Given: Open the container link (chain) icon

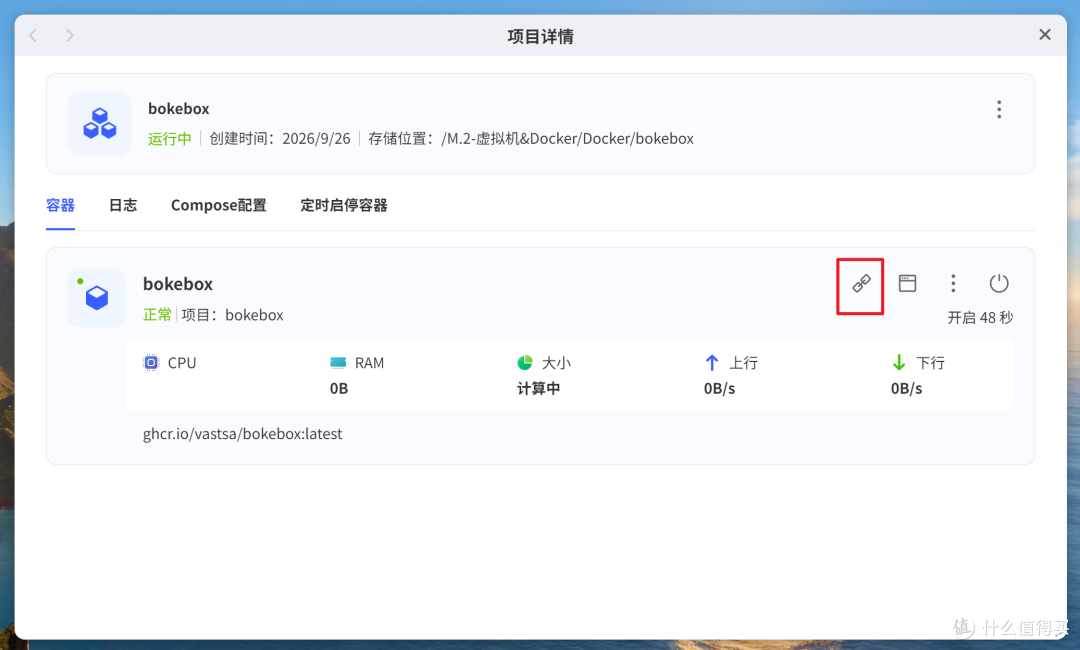Looking at the screenshot, I should 861,283.
